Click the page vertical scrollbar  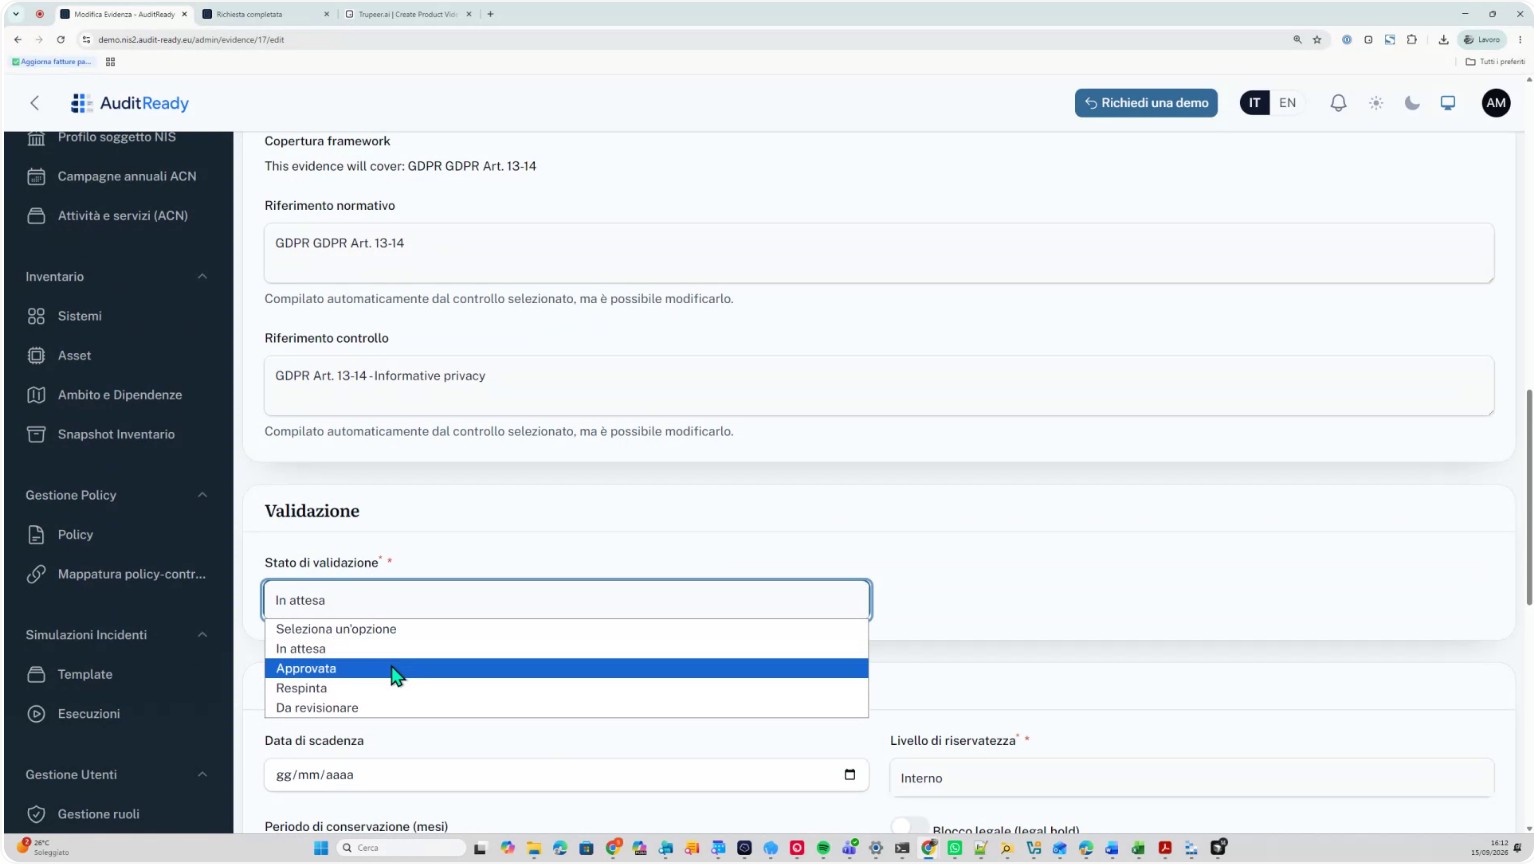click(x=1529, y=497)
